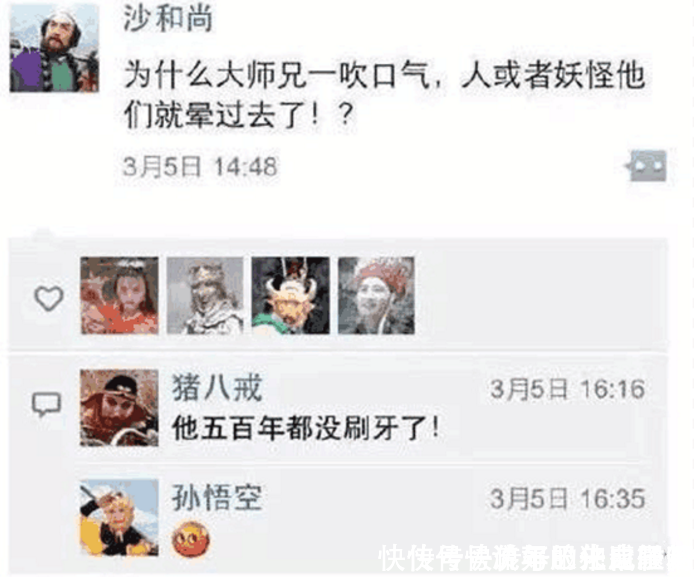
Task: Tap the emoji in 孙悟空's reply
Action: tap(191, 539)
